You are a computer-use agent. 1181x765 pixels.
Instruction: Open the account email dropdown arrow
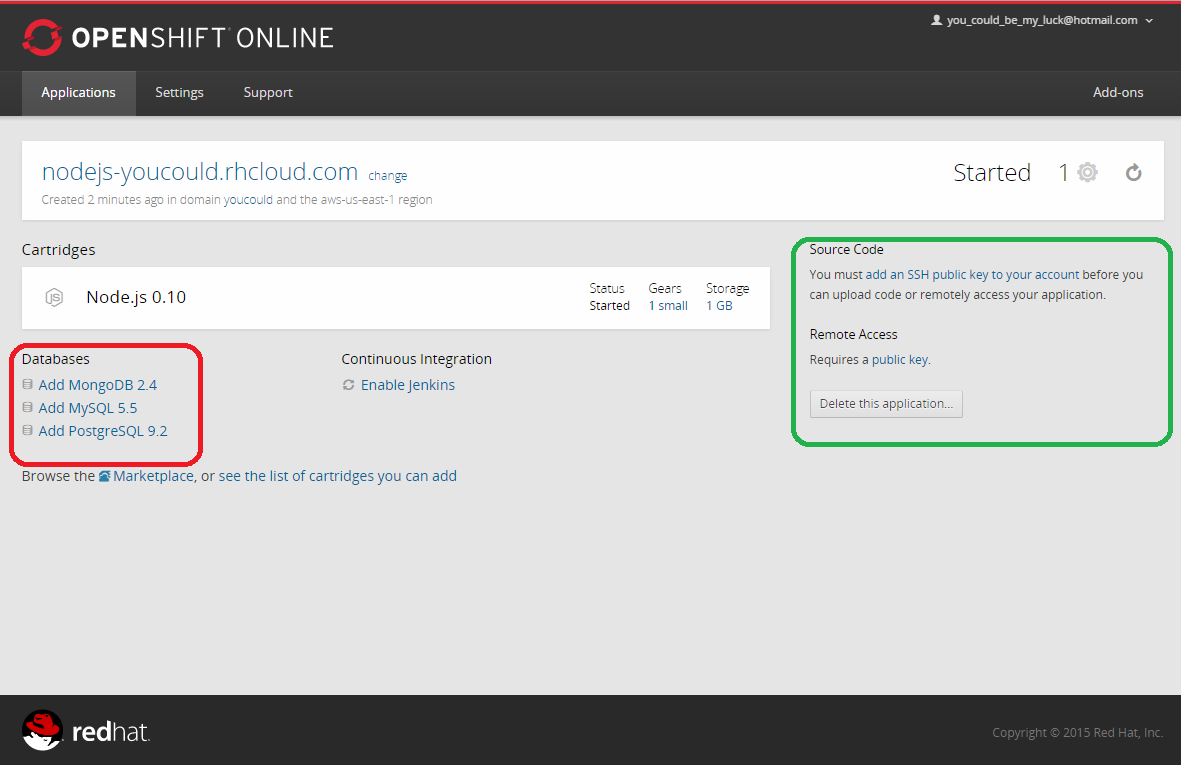(x=1149, y=21)
